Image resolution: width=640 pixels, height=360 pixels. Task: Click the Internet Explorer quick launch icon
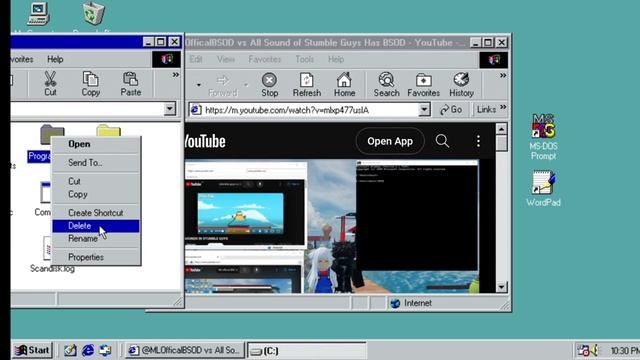coord(88,350)
